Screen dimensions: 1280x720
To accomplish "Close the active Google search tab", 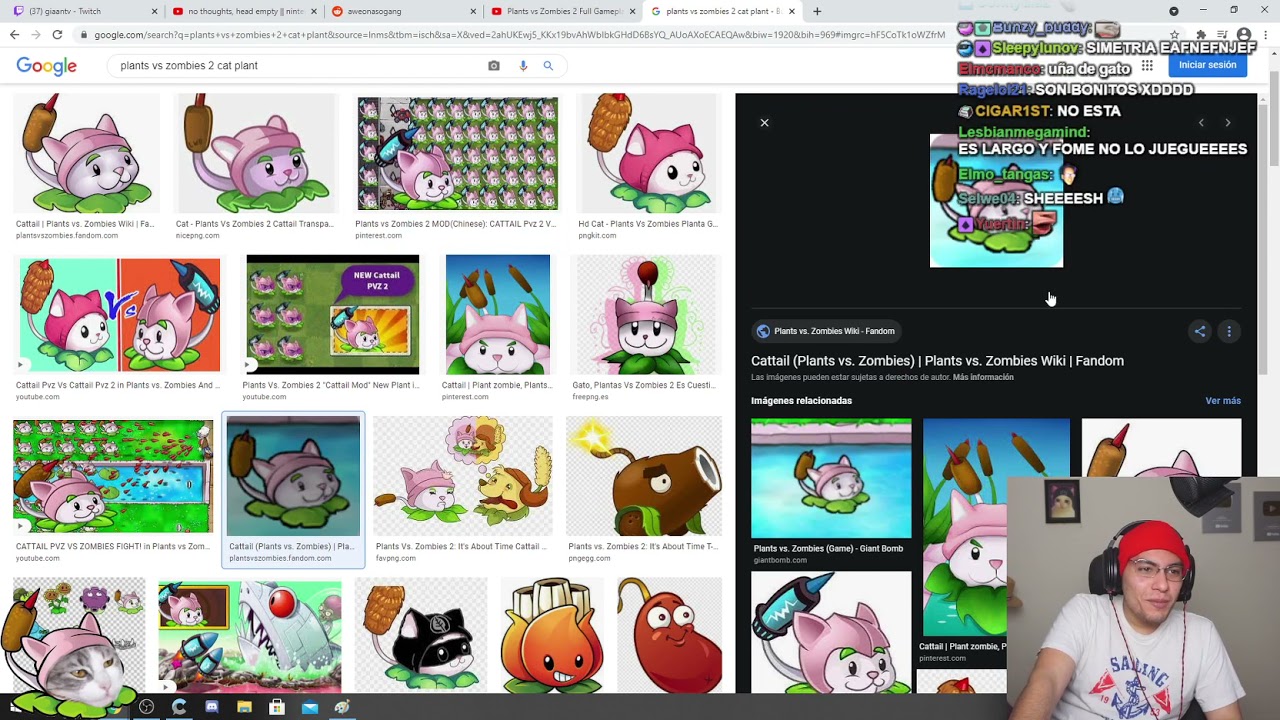I will coord(792,11).
